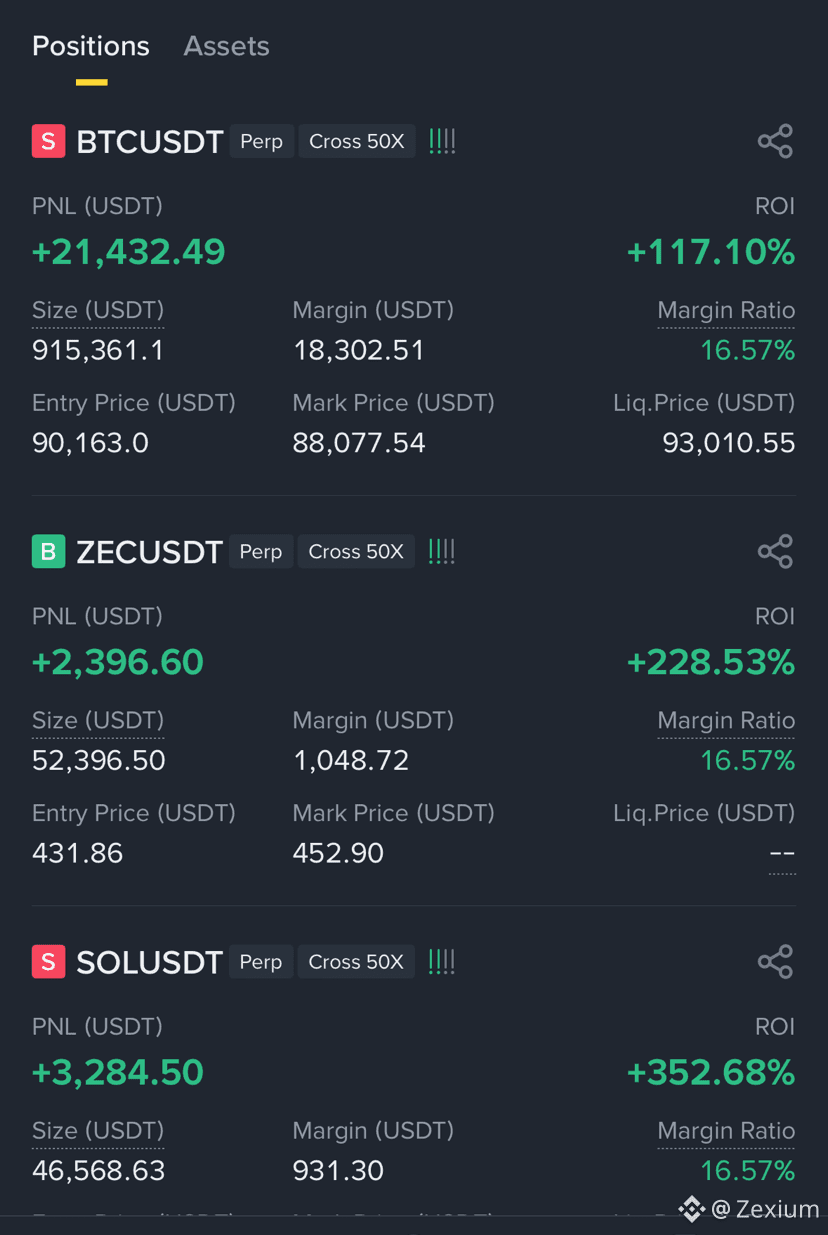Show the BTCUSDT Margin Ratio explanation
The height and width of the screenshot is (1235, 828).
[726, 311]
